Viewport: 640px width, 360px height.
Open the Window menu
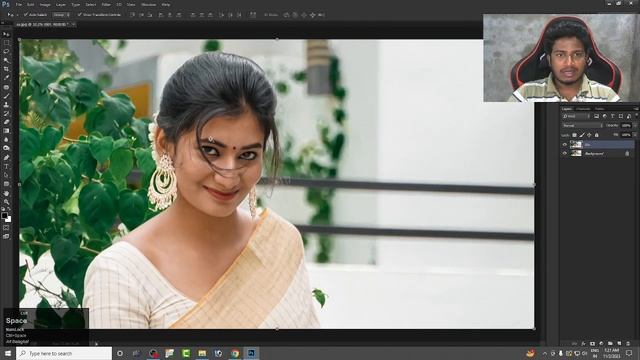[x=148, y=4]
